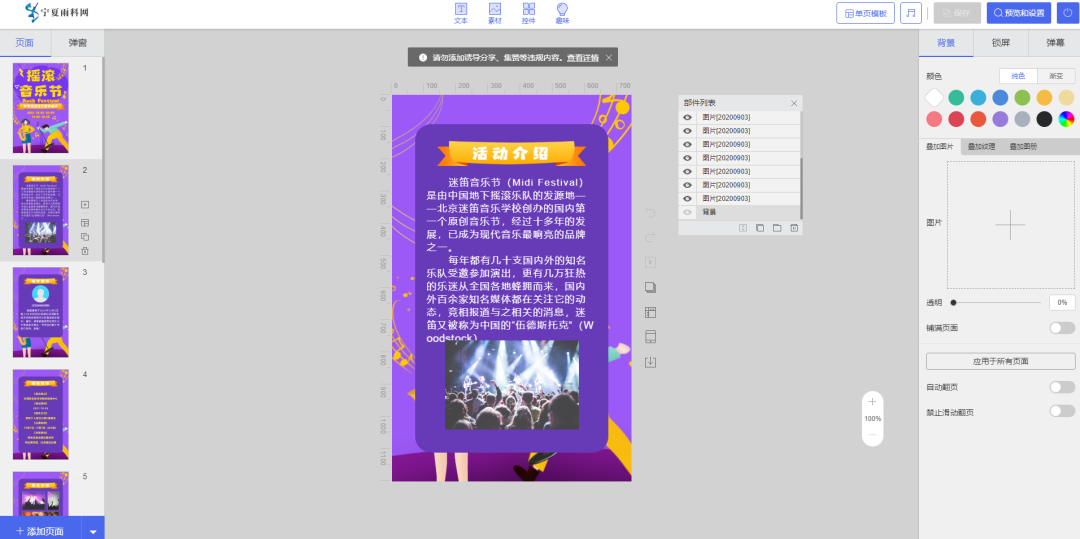The width and height of the screenshot is (1080, 539).
Task: Enable the 自动翻页 switch
Action: (1062, 388)
